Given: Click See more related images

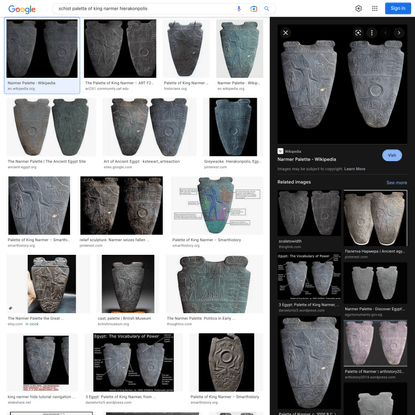Looking at the screenshot, I should (x=397, y=183).
